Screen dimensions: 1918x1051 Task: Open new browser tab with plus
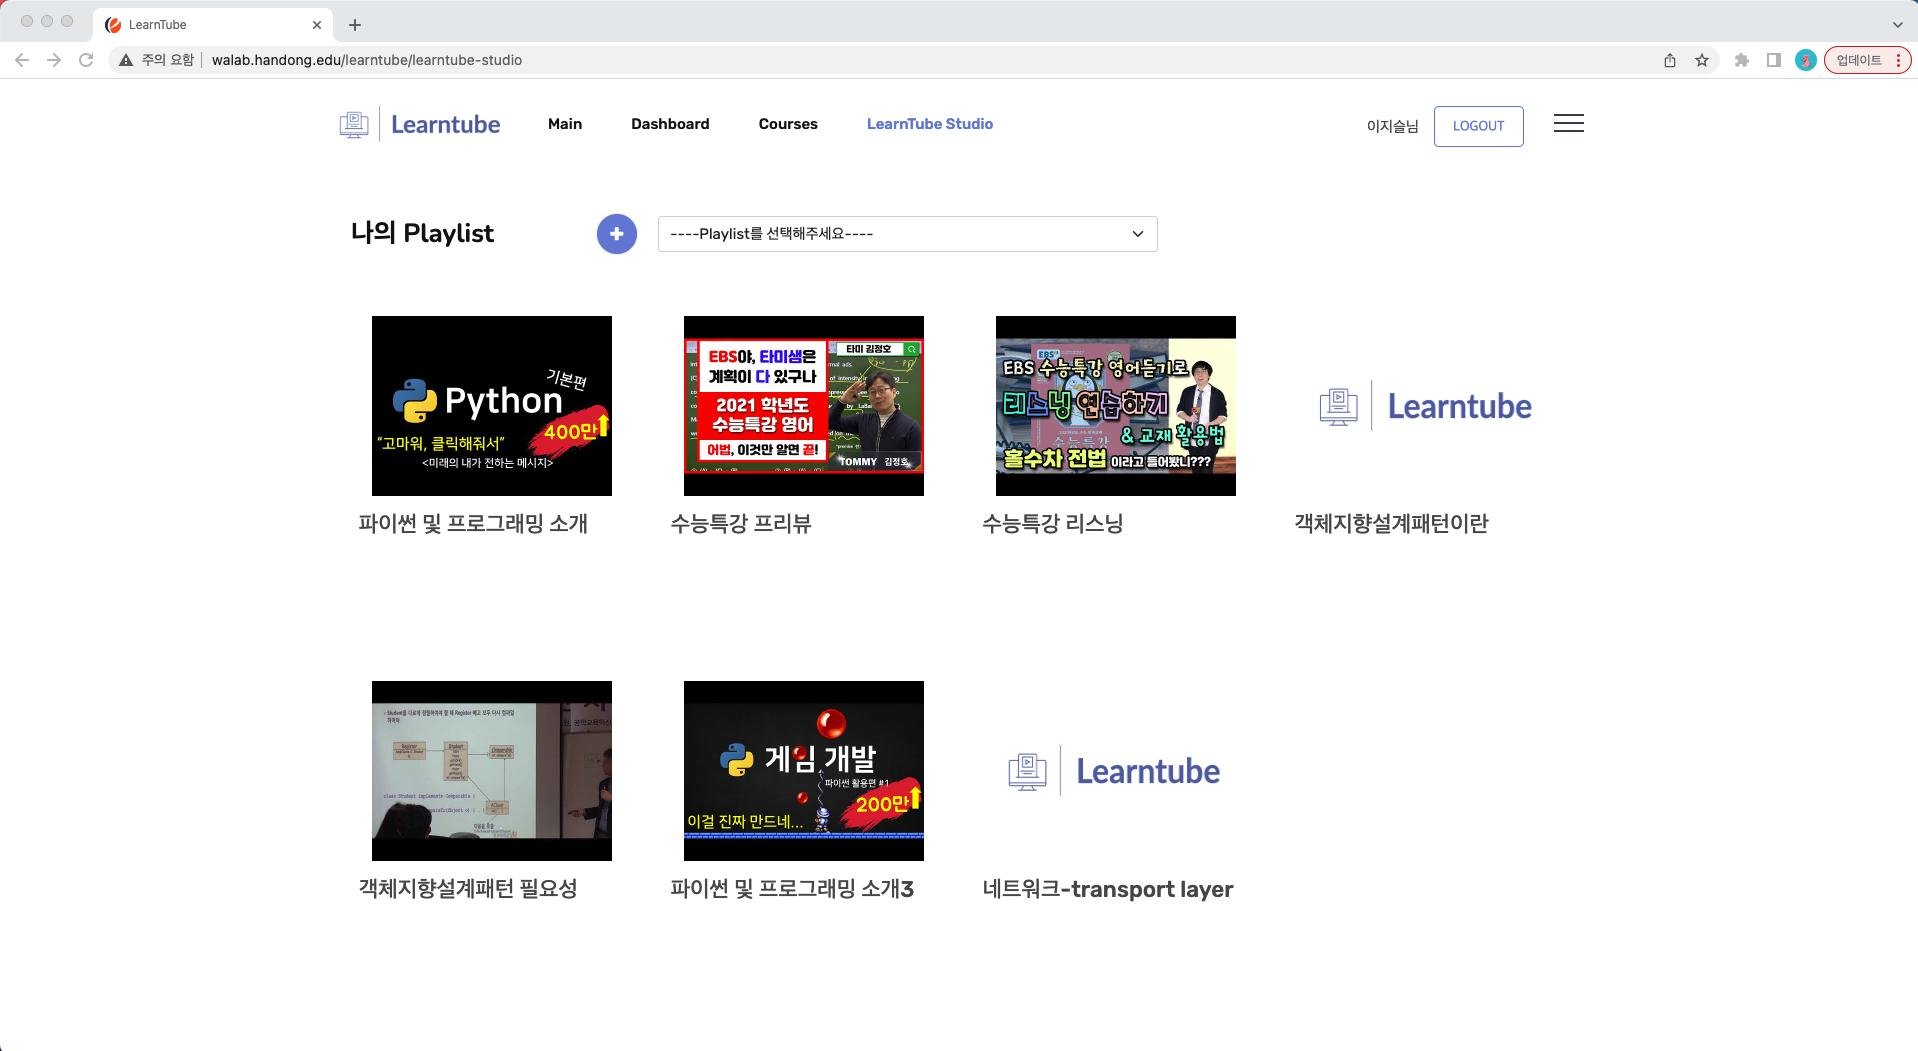click(355, 25)
